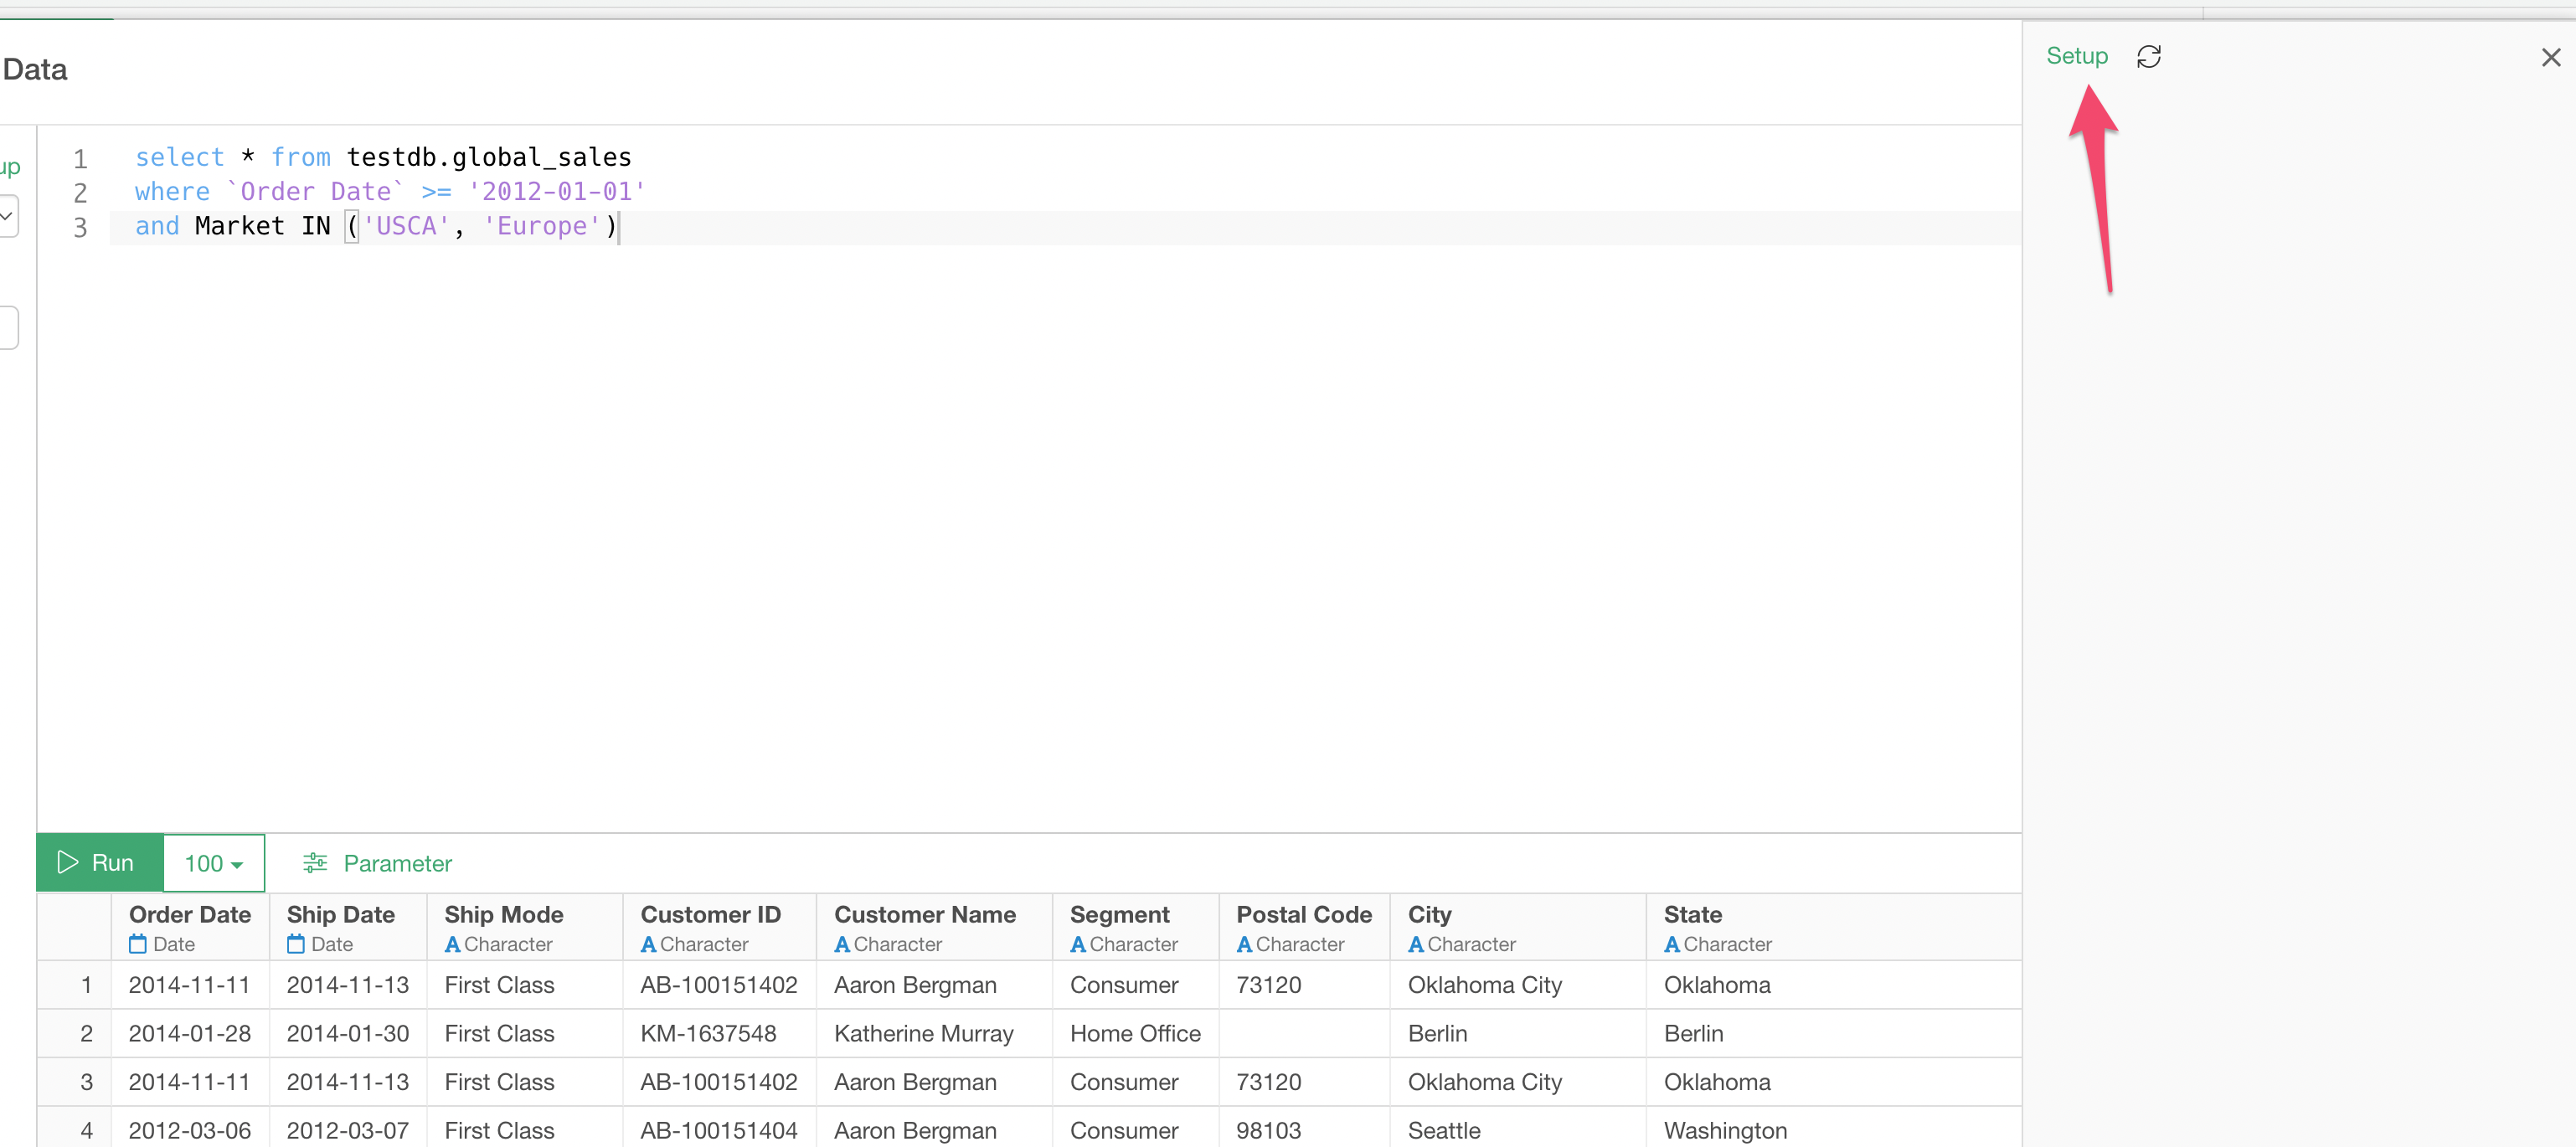Click the refresh icon next to Setup
The image size is (2576, 1147).
(2148, 57)
